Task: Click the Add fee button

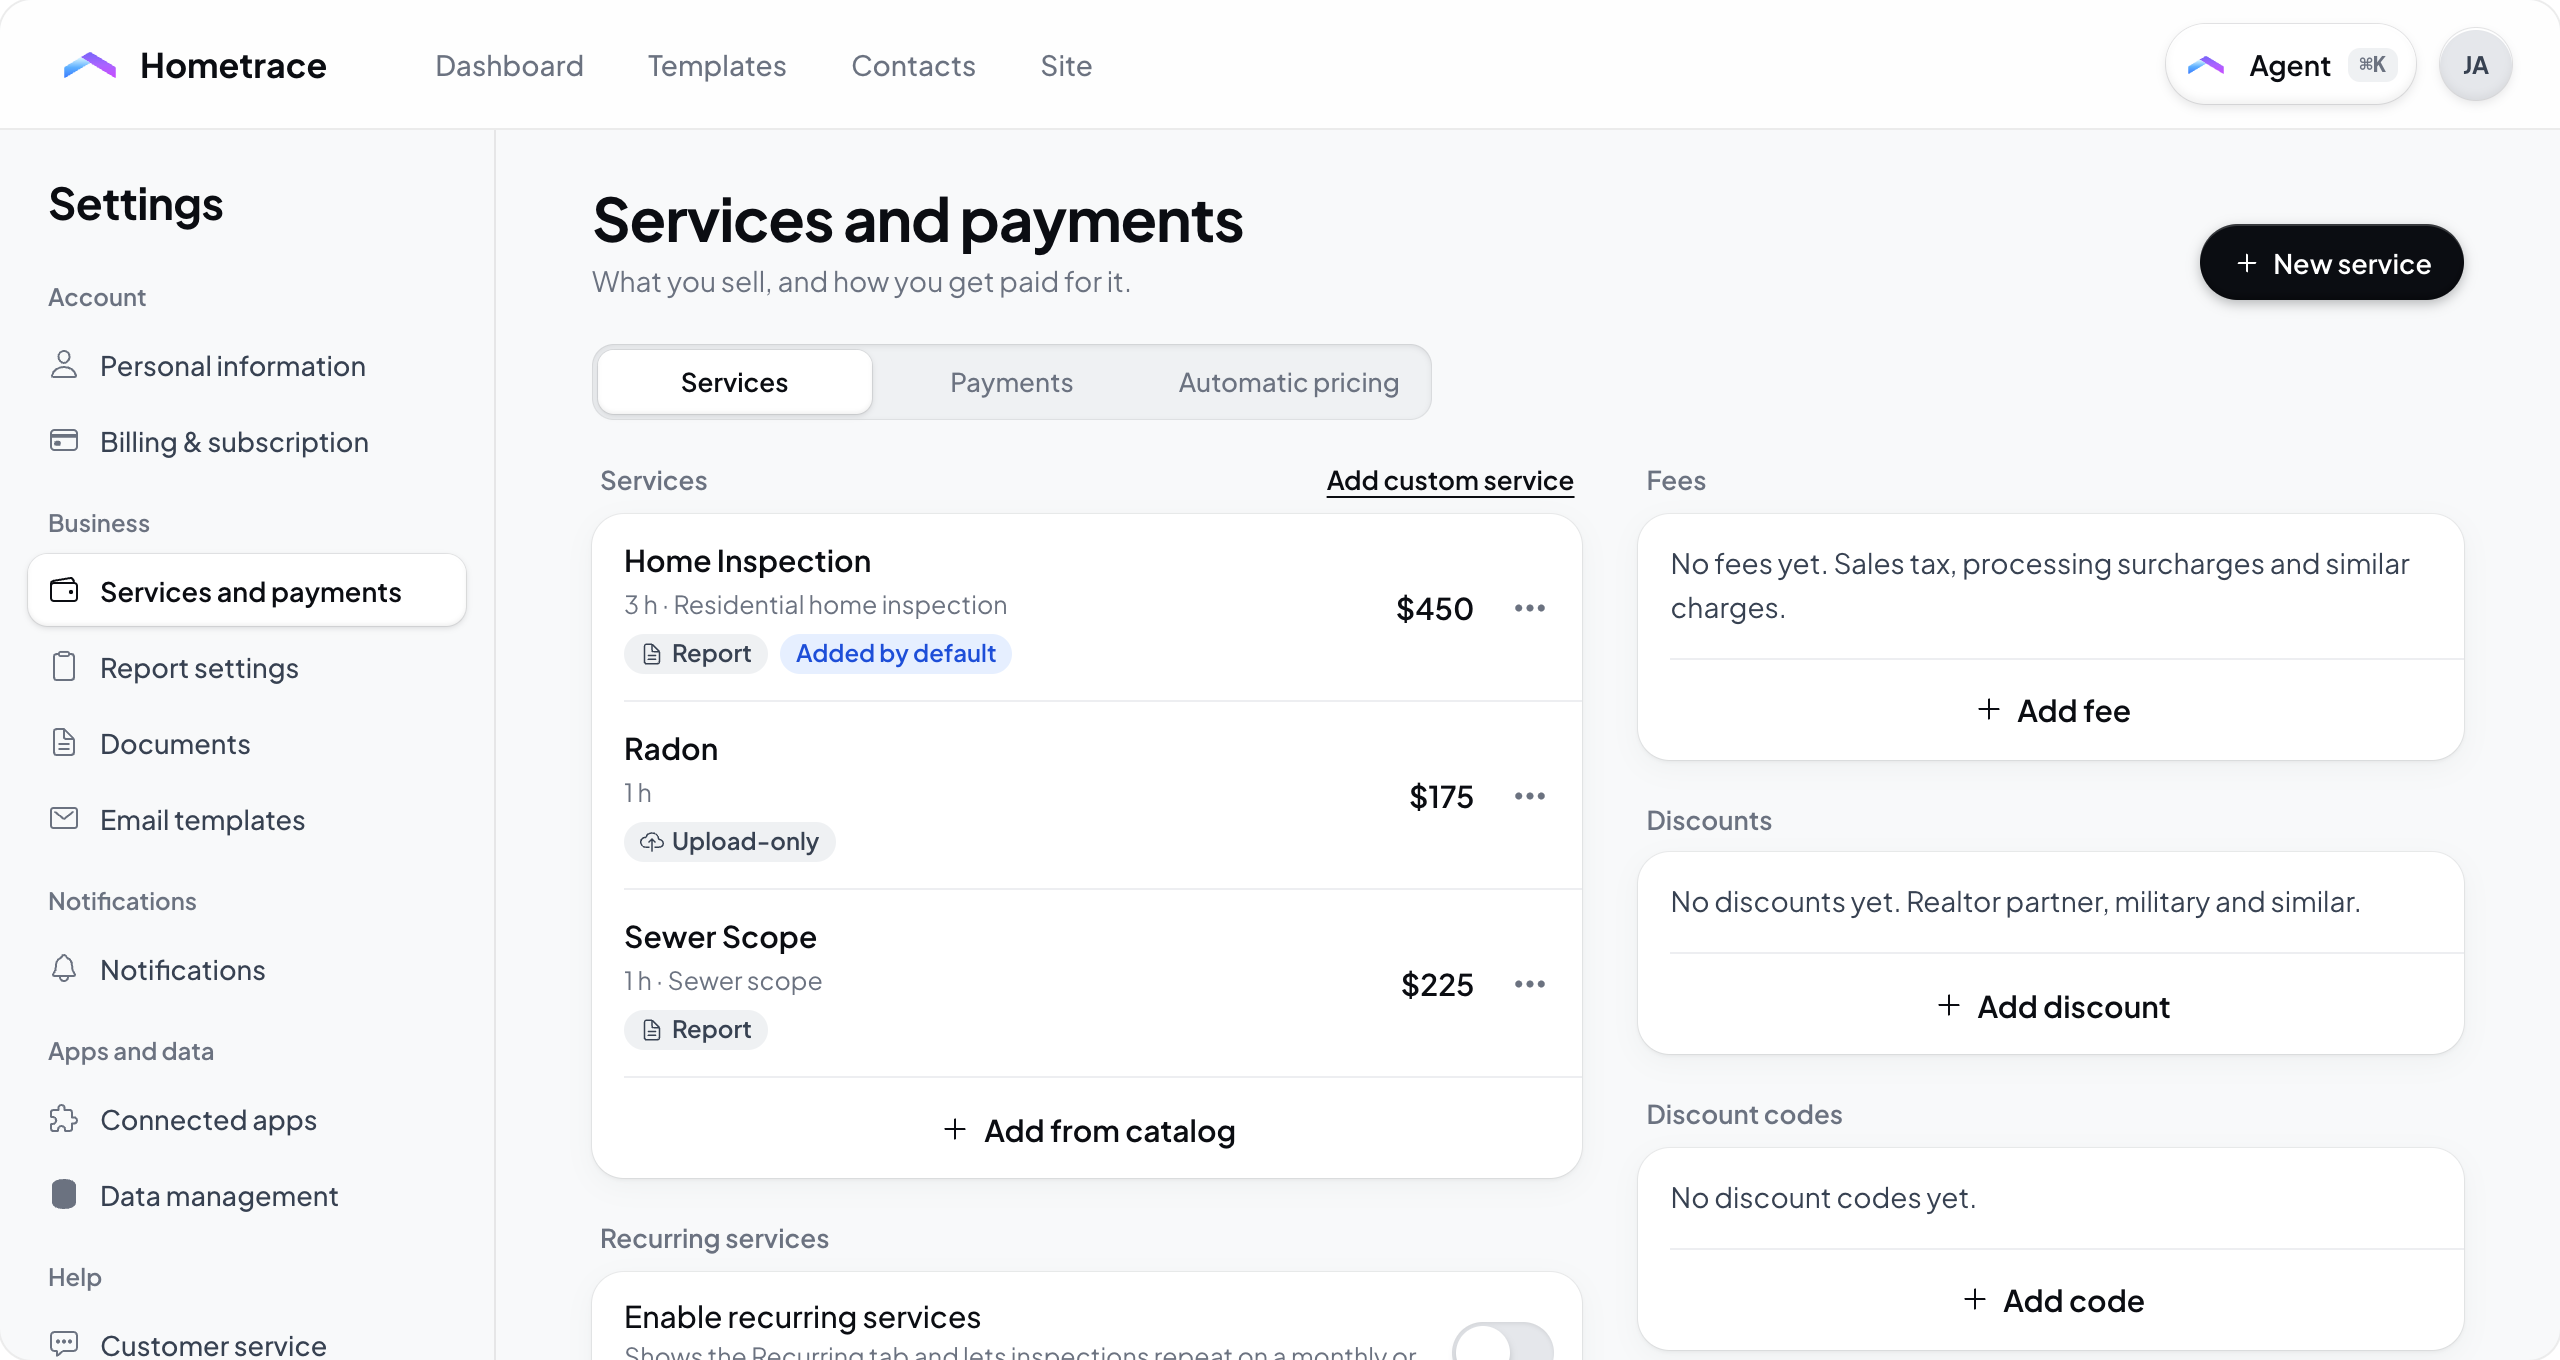Action: tap(2052, 710)
